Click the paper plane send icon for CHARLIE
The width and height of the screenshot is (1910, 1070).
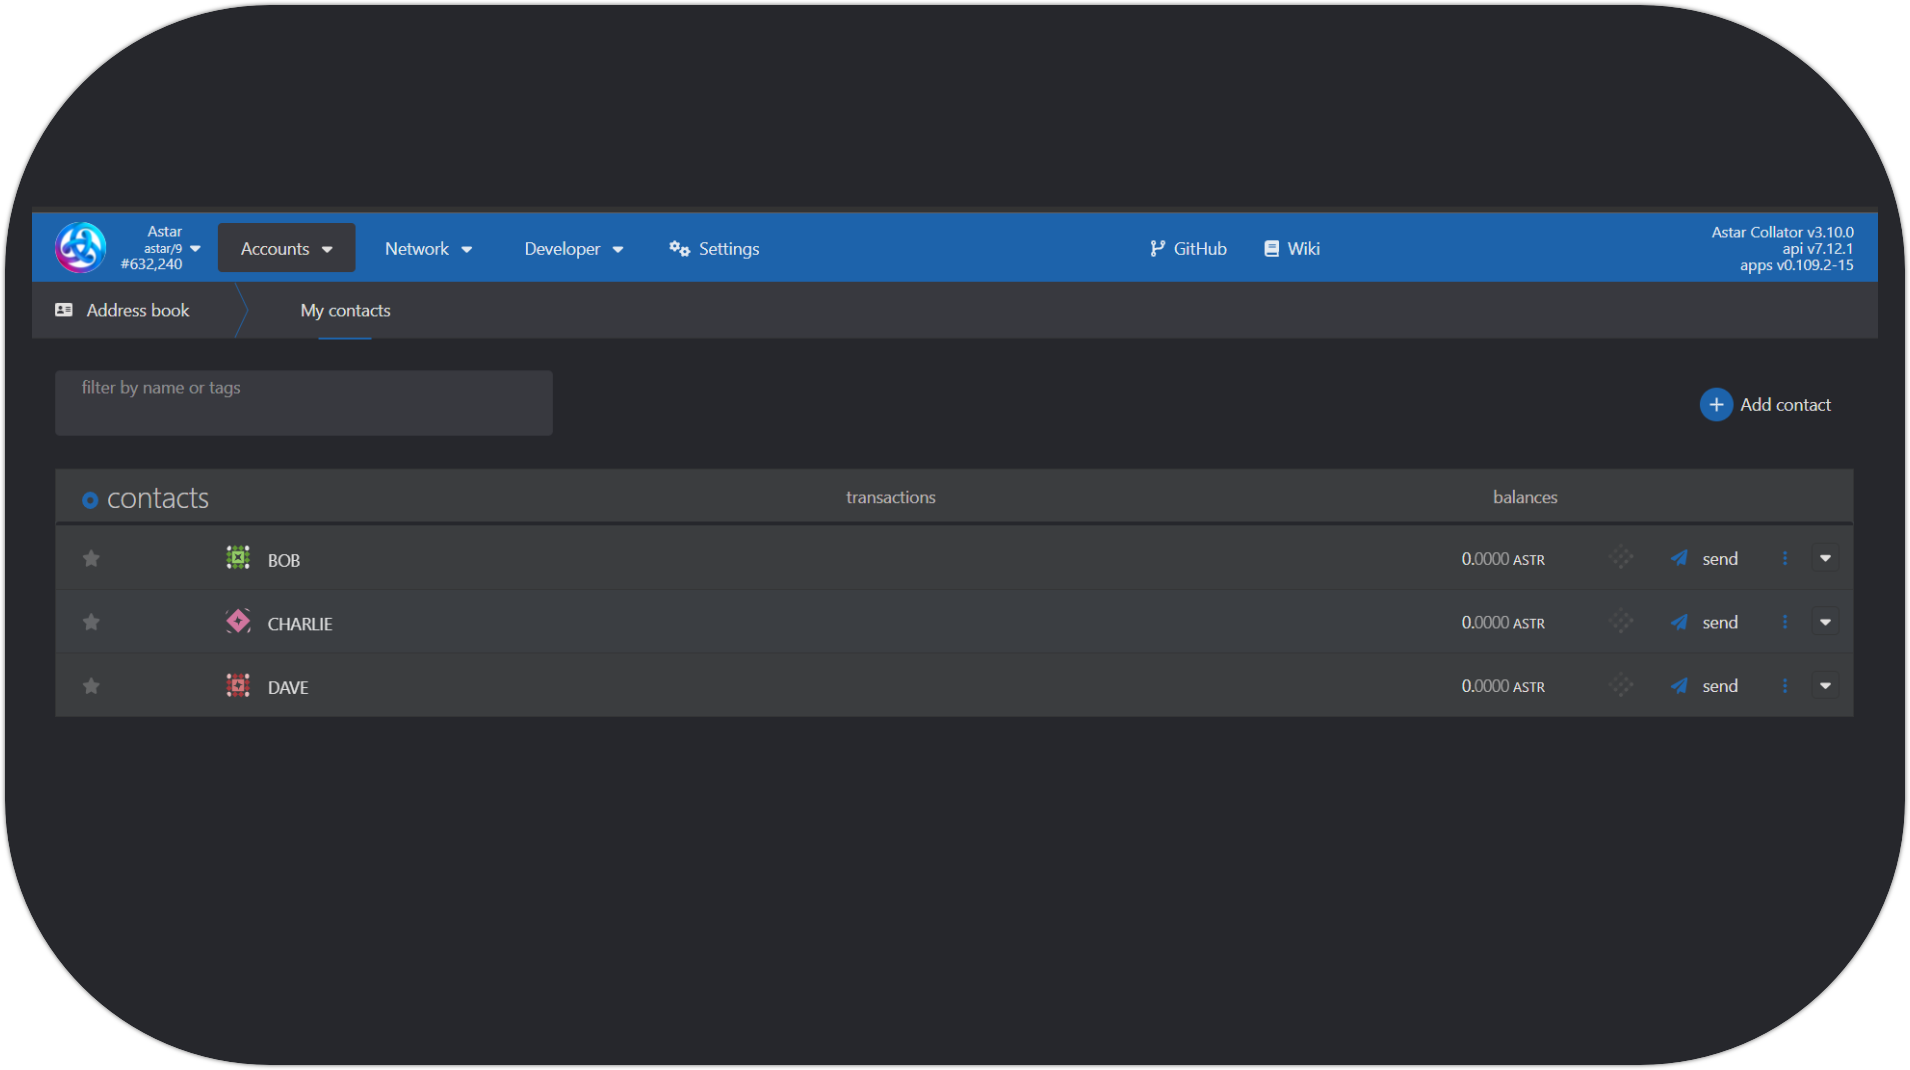pos(1679,622)
